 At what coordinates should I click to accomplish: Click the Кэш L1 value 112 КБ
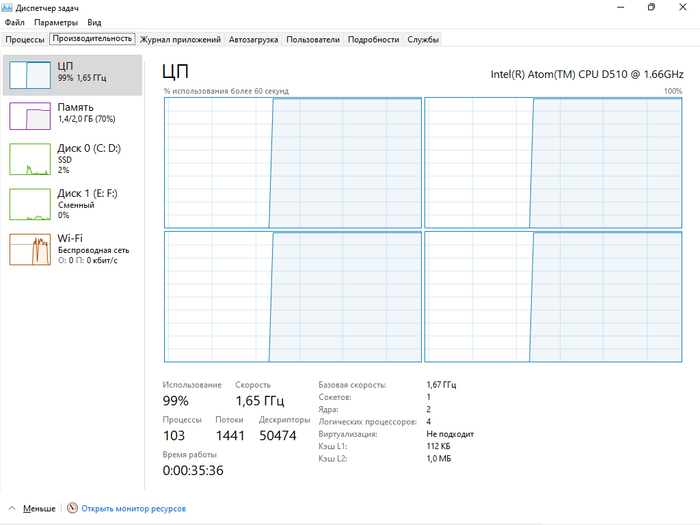click(x=438, y=446)
